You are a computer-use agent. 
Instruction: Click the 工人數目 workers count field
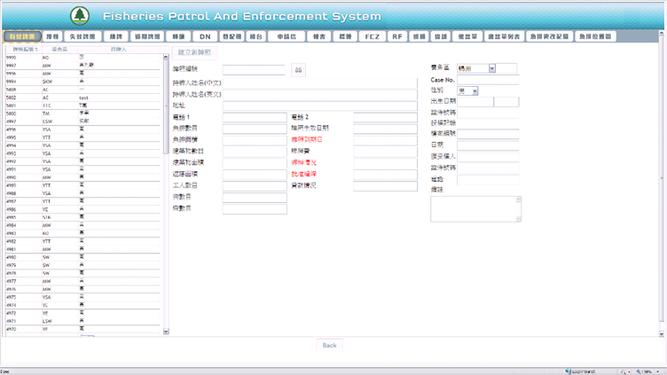[254, 186]
